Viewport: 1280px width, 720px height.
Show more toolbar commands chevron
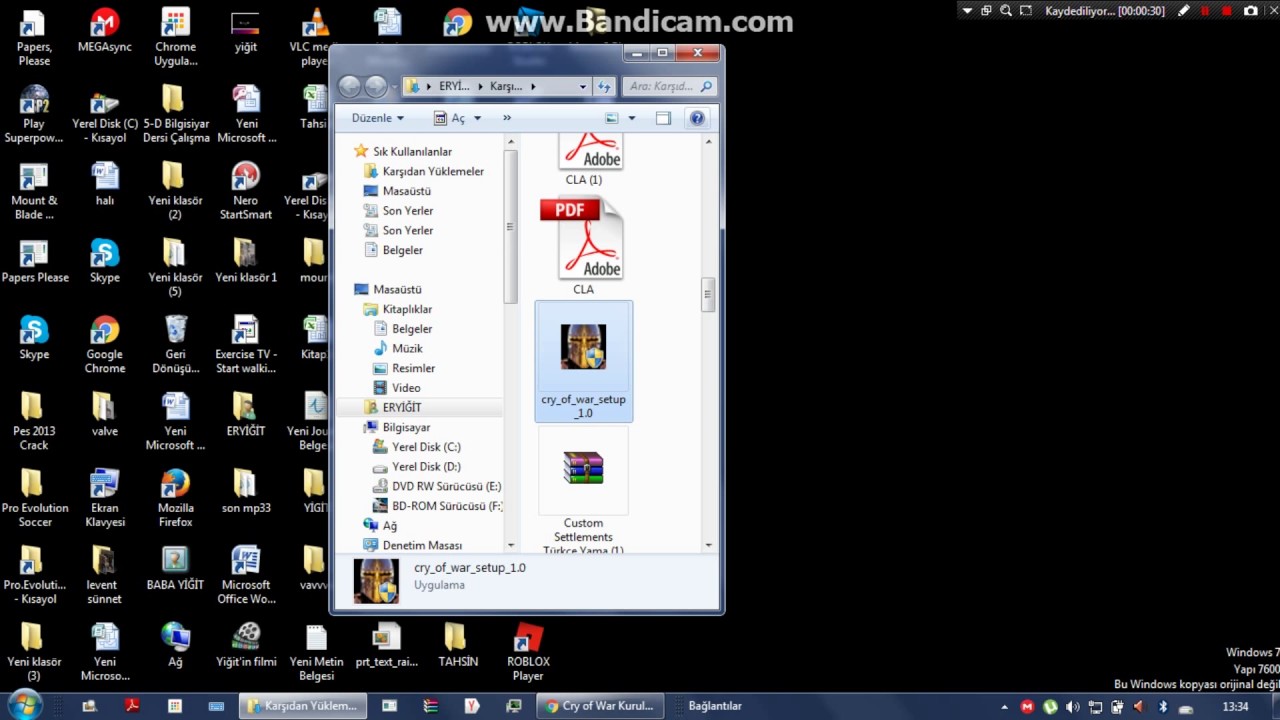tap(507, 118)
